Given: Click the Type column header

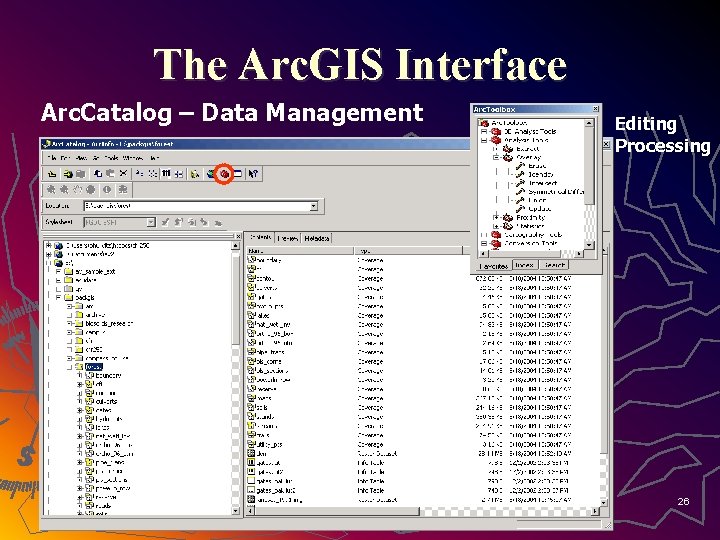Looking at the screenshot, I should tap(409, 251).
